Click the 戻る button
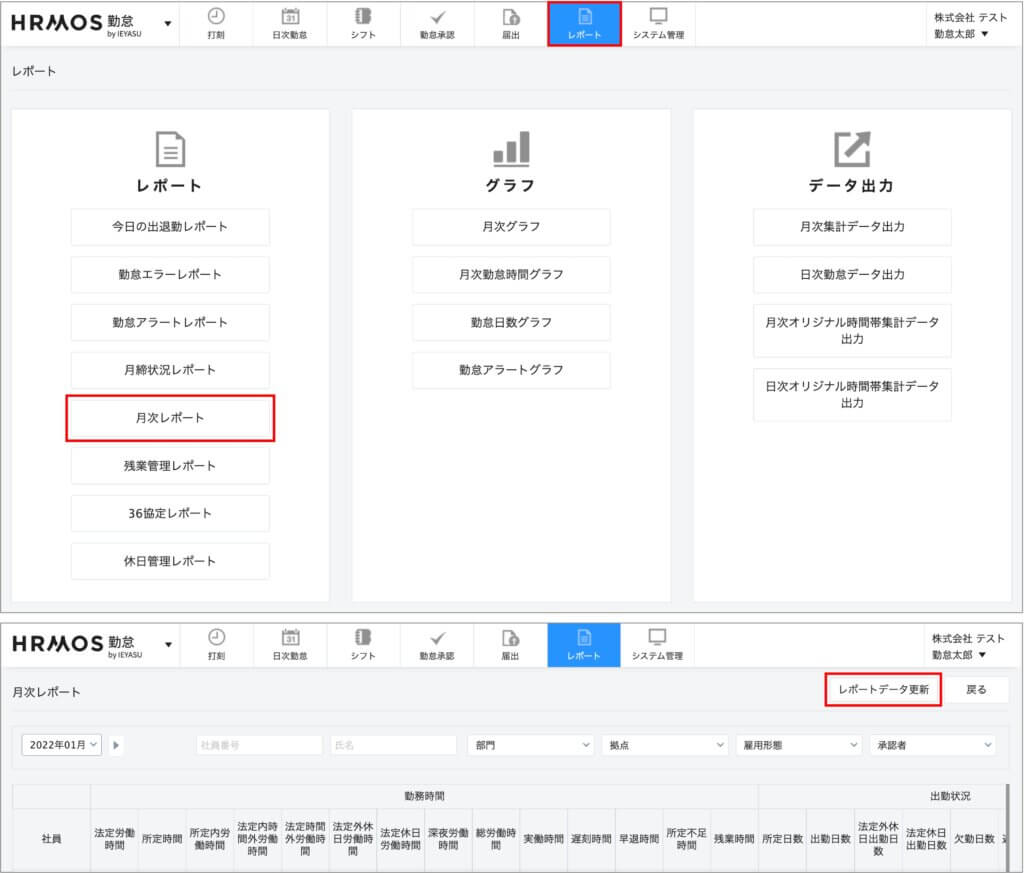1024x873 pixels. coord(976,690)
